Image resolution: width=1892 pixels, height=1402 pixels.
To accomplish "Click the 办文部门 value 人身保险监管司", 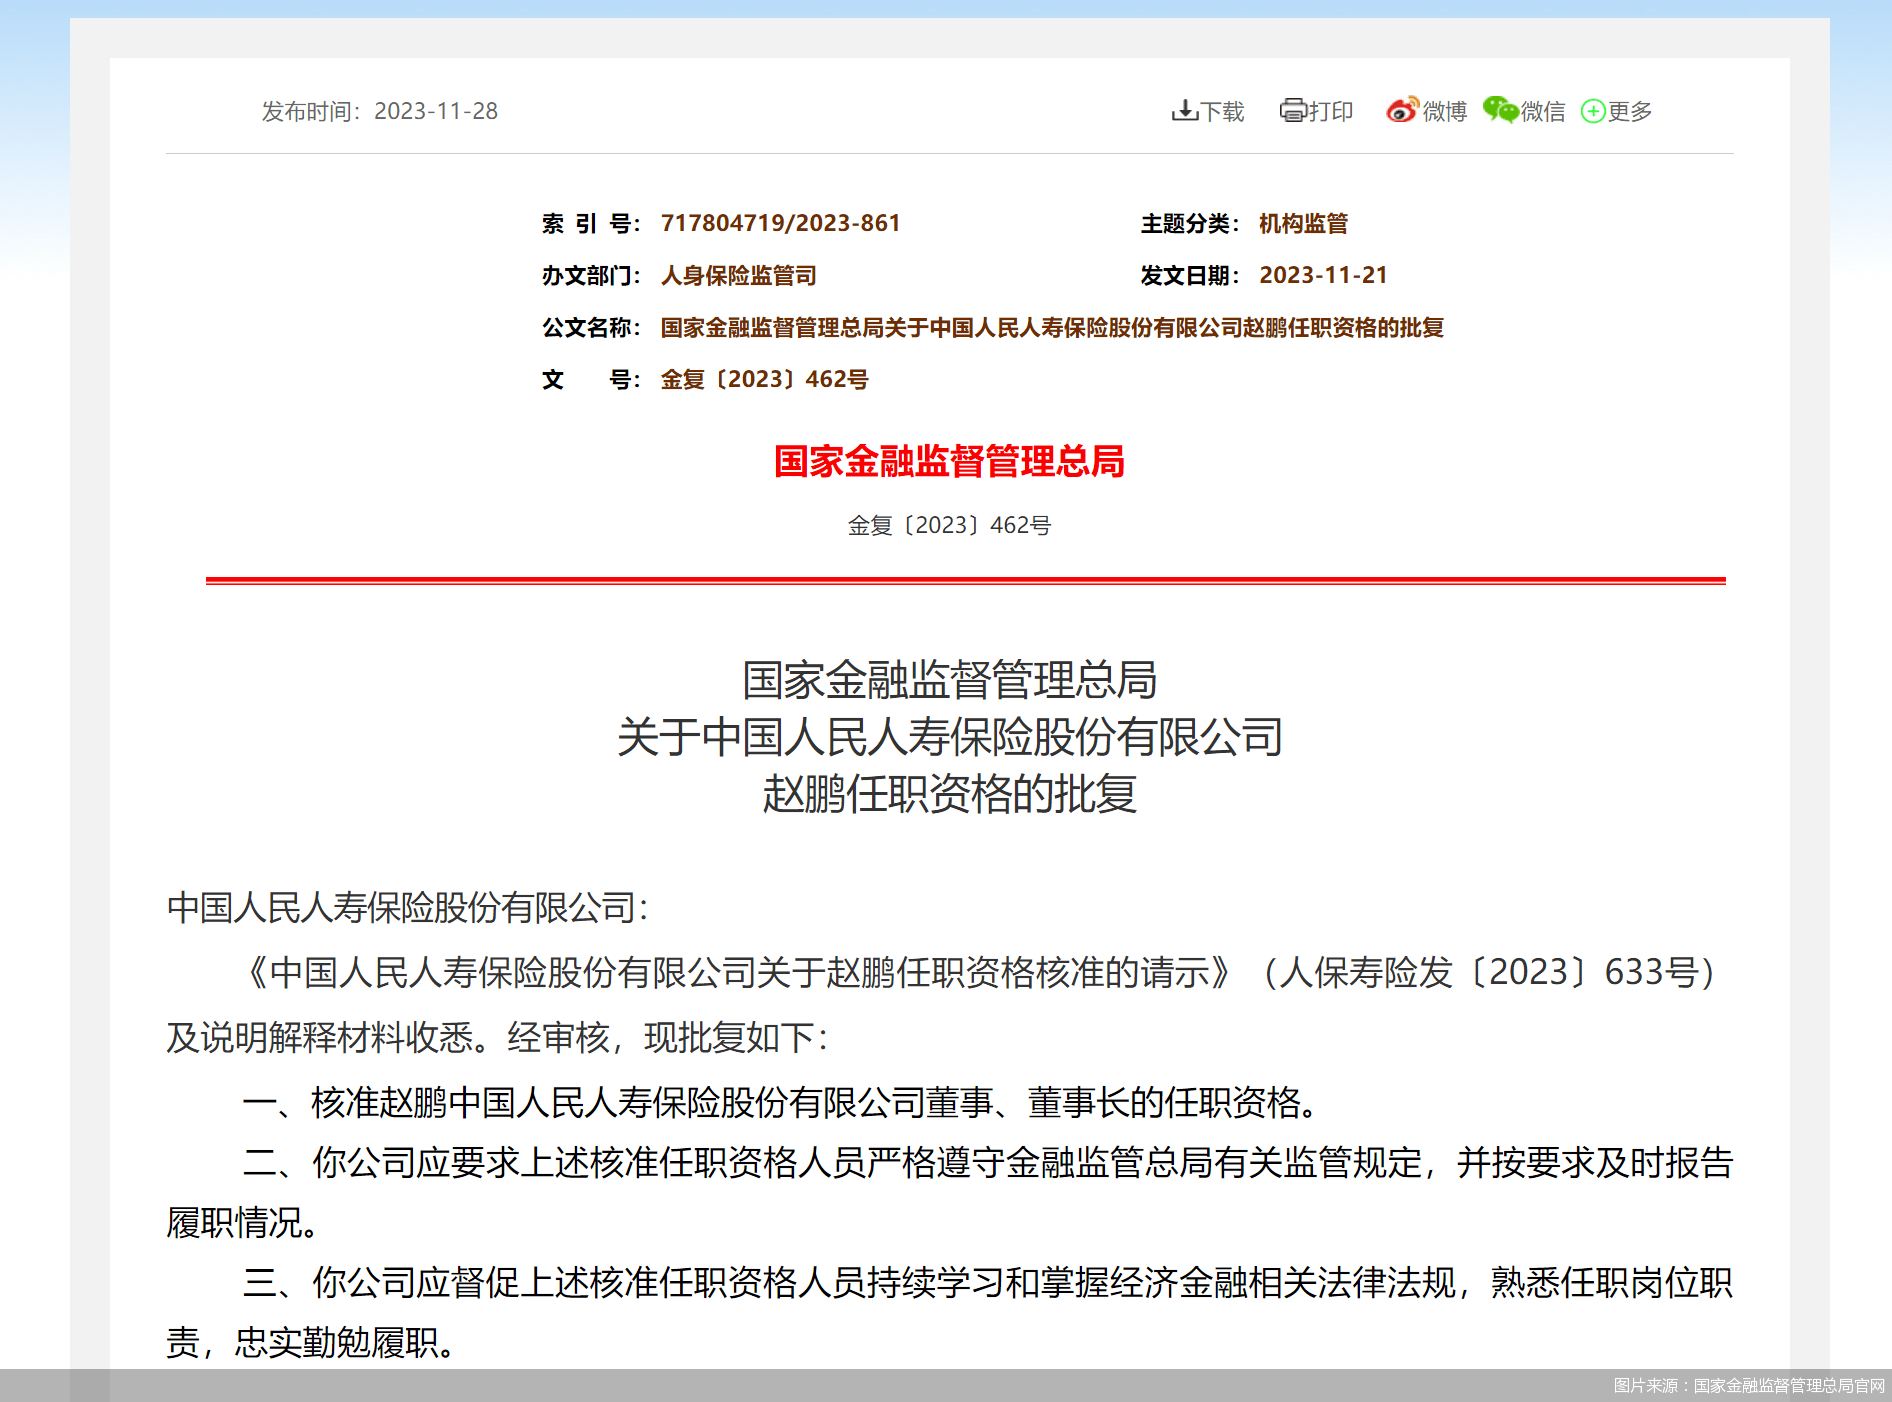I will [x=738, y=275].
